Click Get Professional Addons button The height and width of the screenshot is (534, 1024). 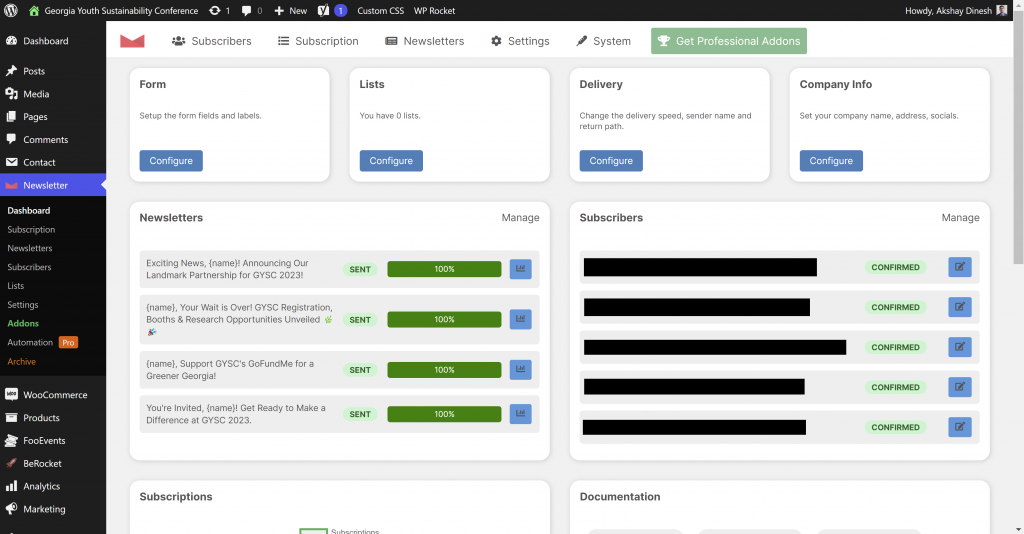click(x=728, y=41)
